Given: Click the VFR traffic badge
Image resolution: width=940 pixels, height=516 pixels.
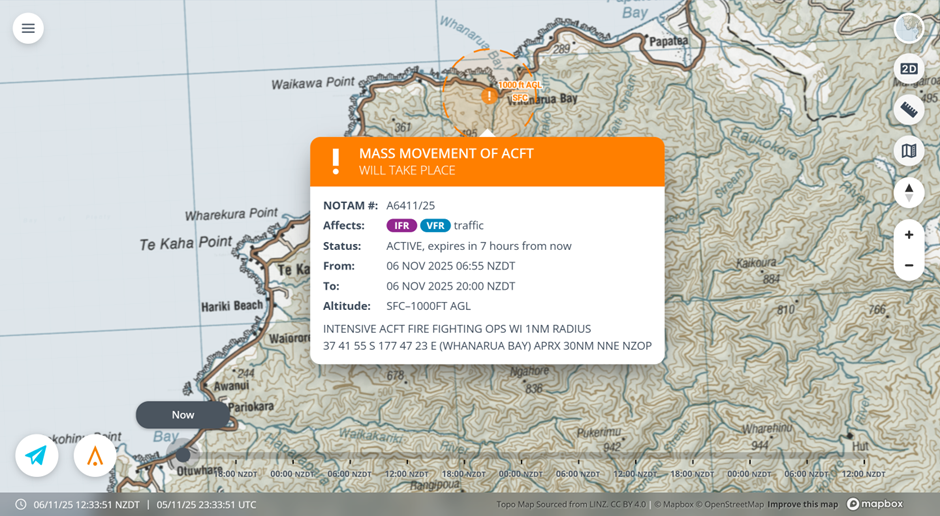Looking at the screenshot, I should coord(435,225).
